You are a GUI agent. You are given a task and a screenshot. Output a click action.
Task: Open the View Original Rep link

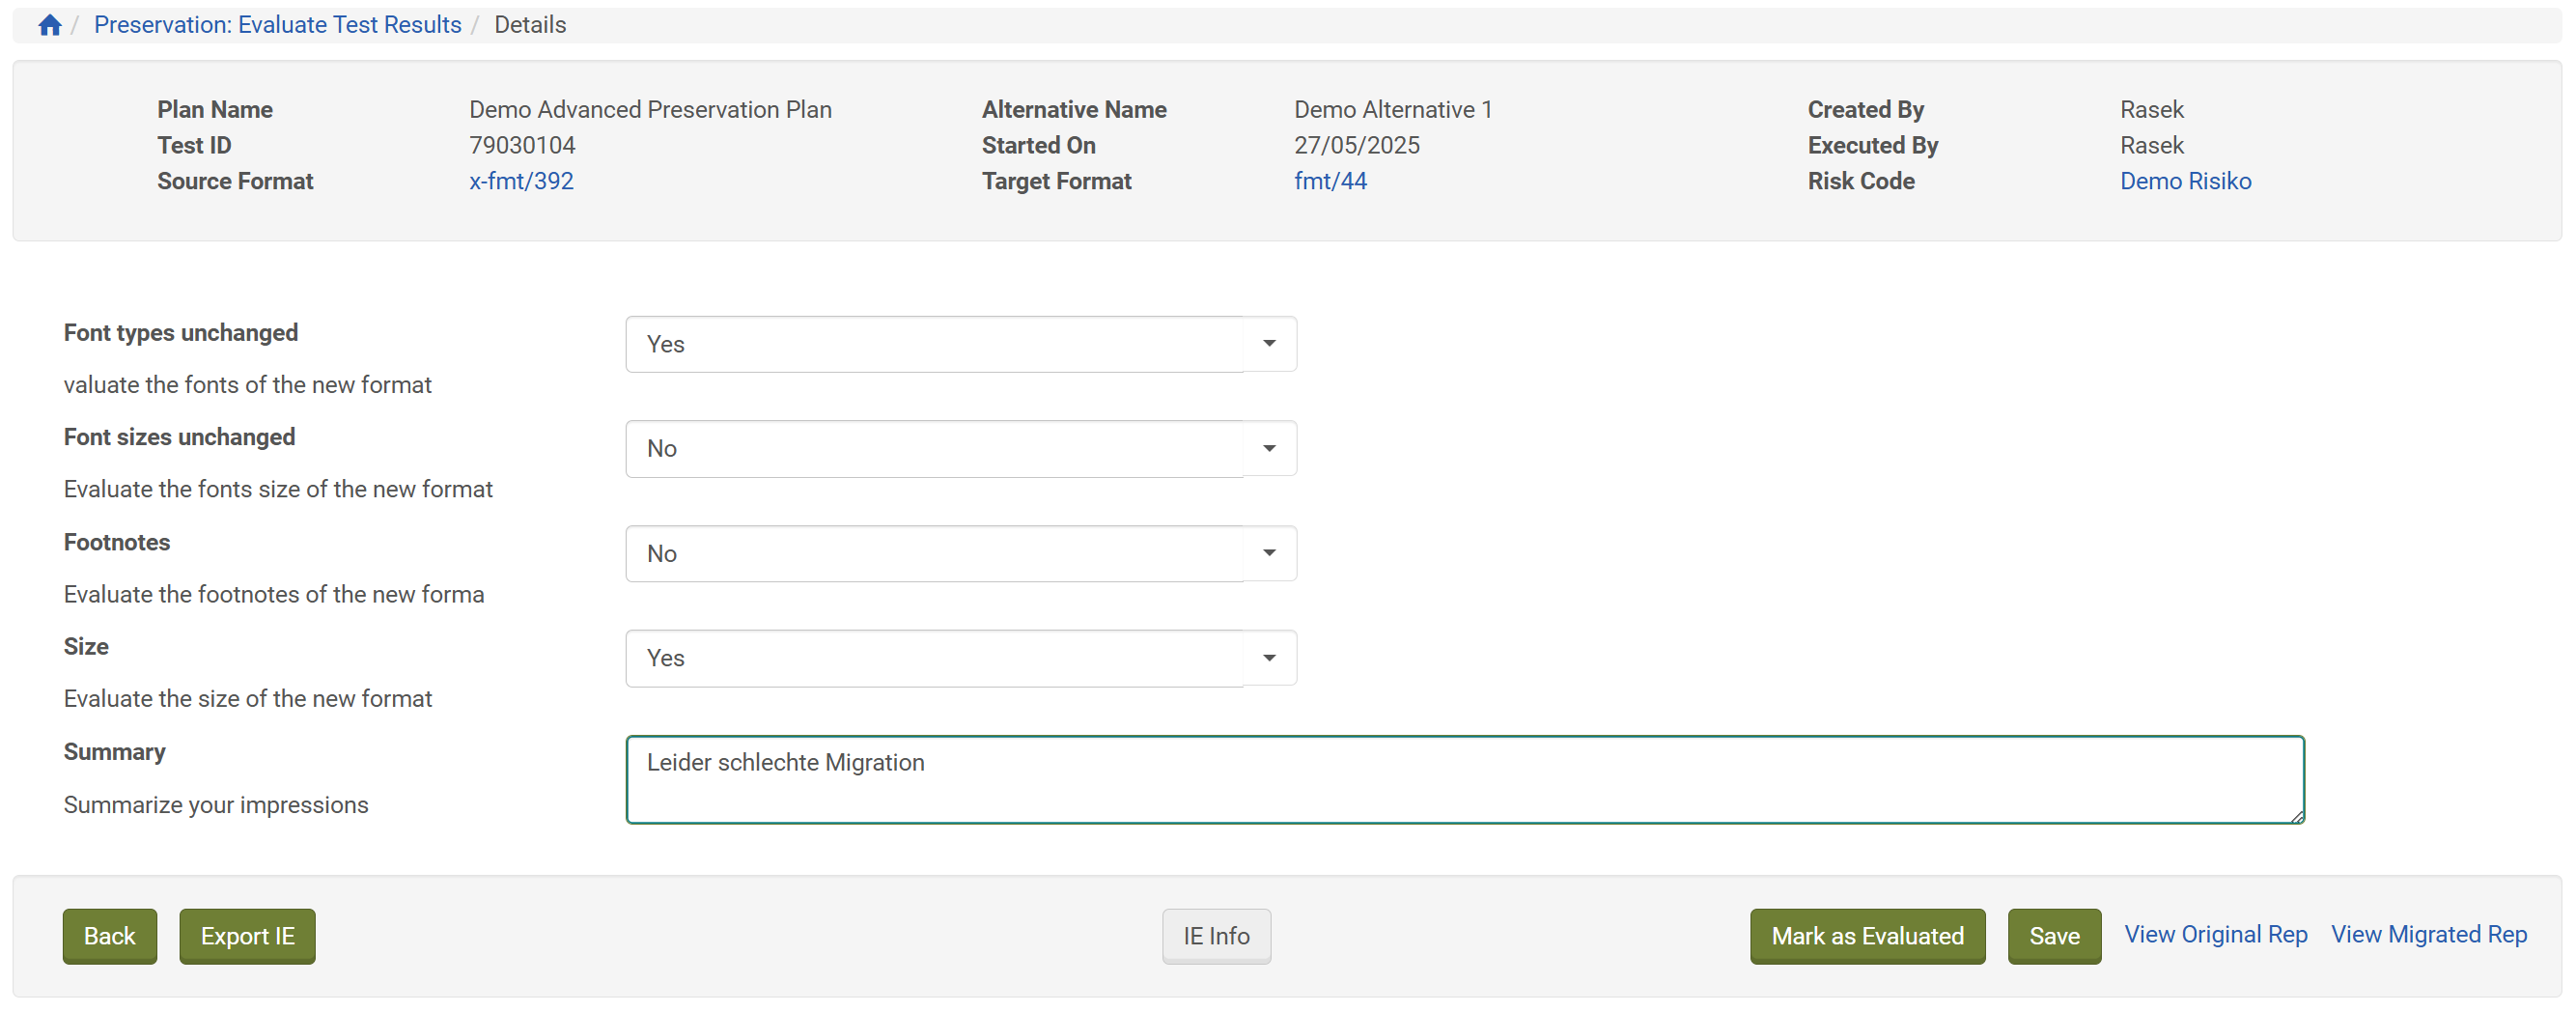pyautogui.click(x=2215, y=934)
